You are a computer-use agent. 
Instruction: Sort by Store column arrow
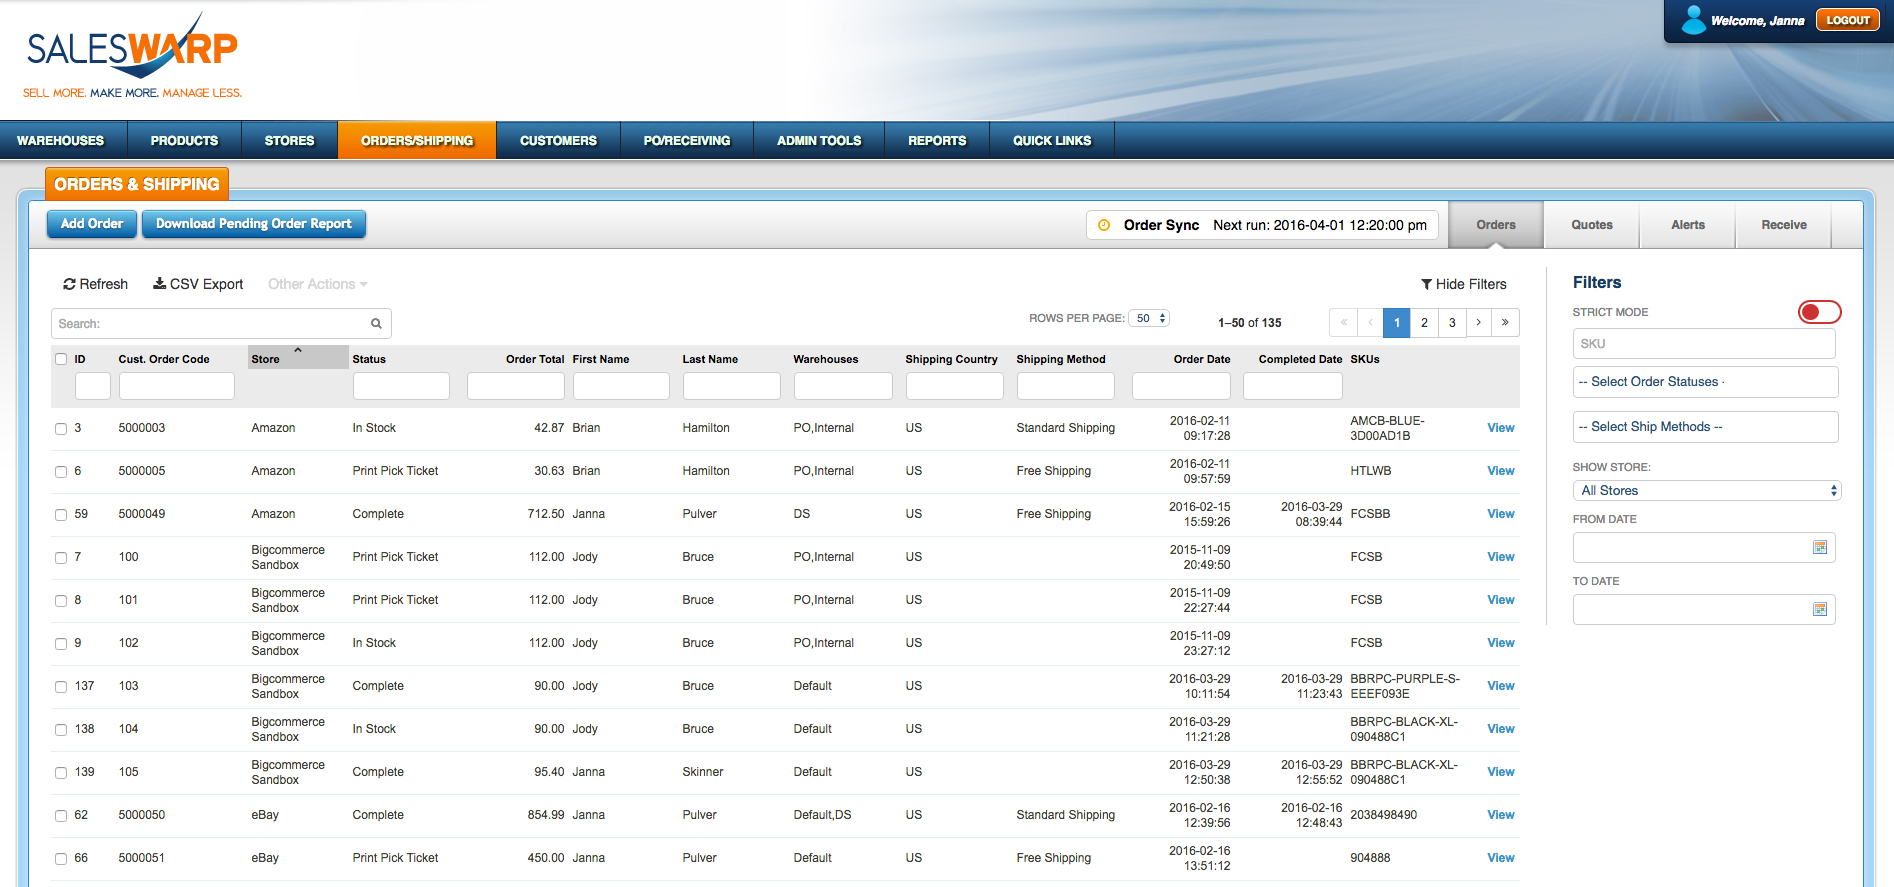[298, 351]
